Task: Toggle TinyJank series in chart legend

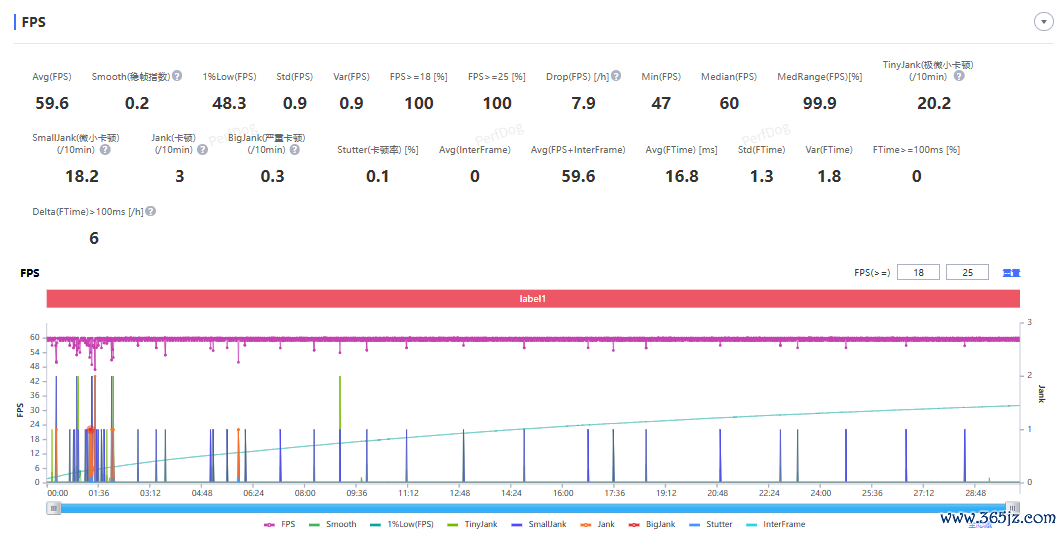Action: pos(472,524)
